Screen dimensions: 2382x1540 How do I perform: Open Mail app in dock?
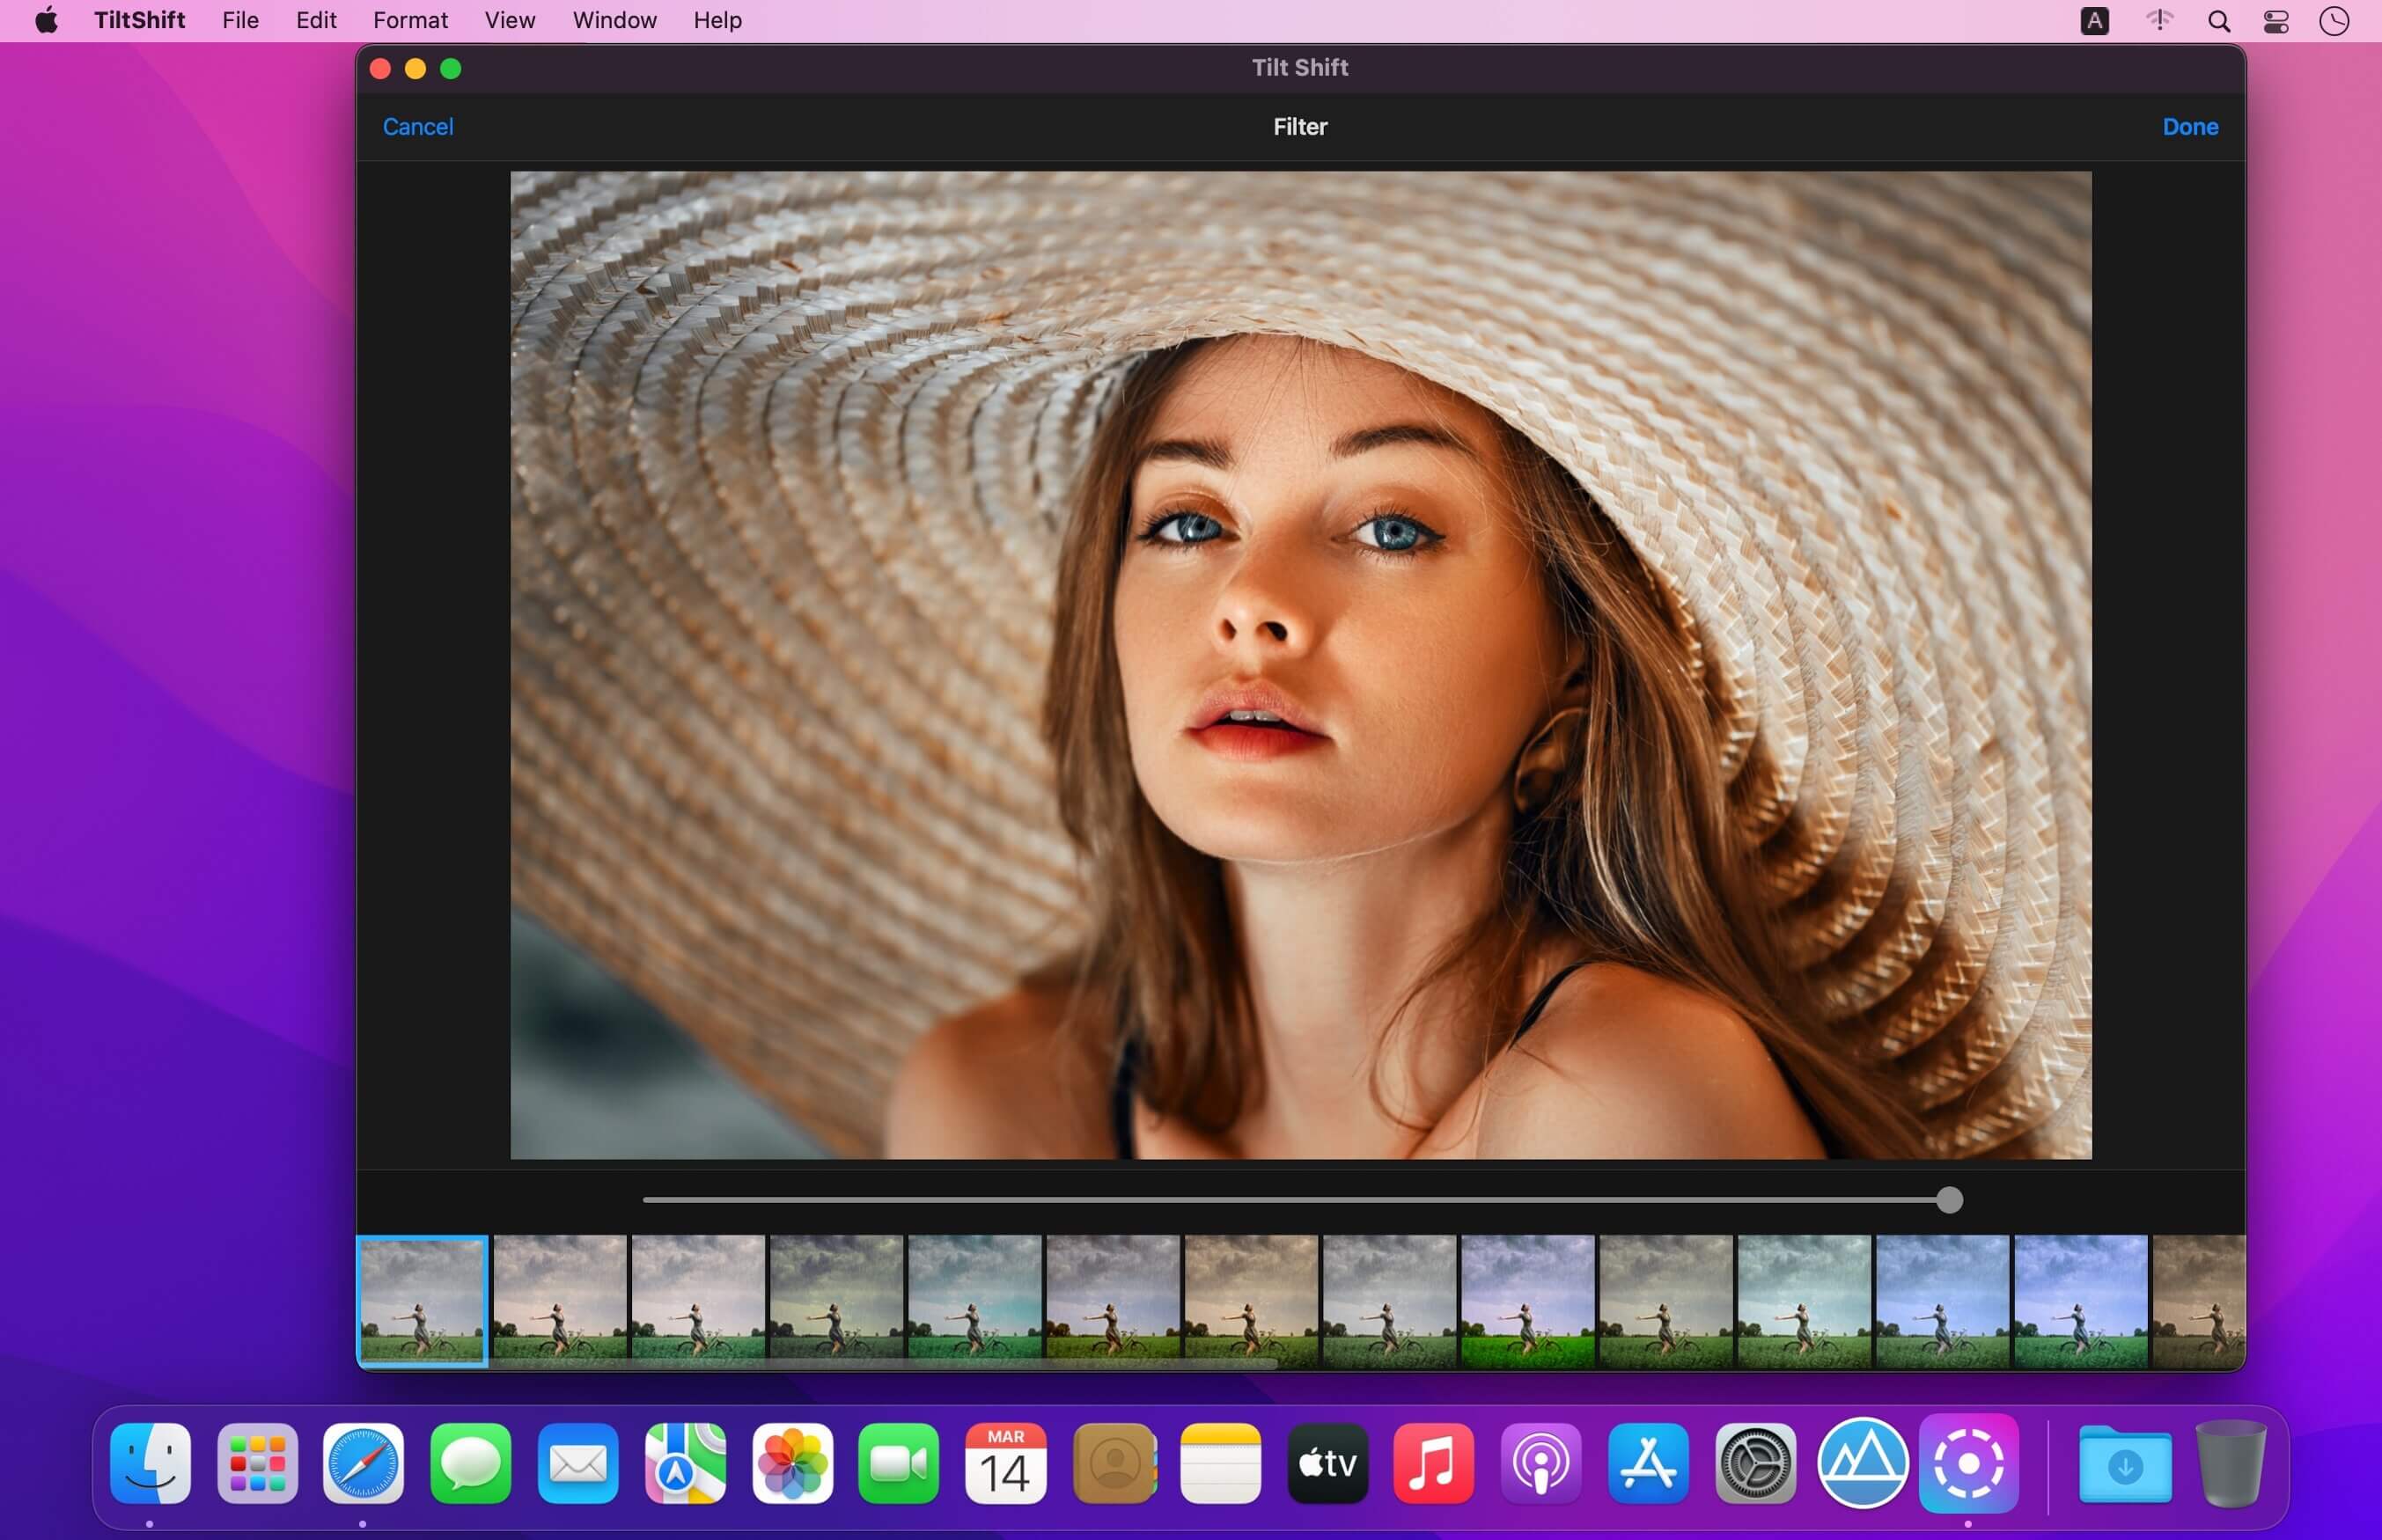578,1463
